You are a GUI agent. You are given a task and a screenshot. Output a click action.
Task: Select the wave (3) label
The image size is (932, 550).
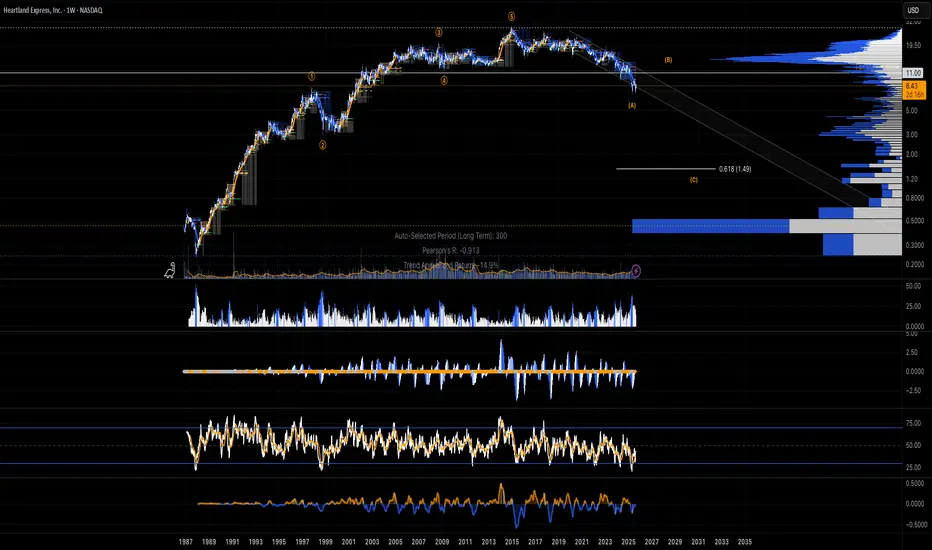(439, 33)
